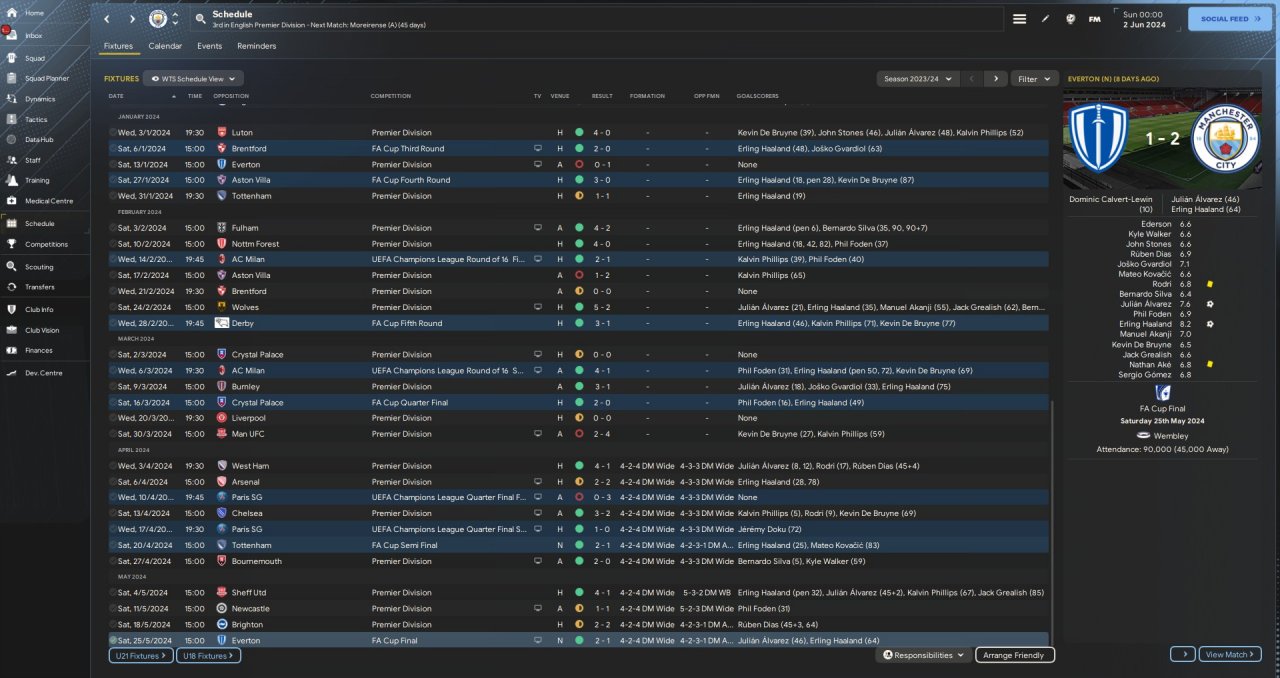Viewport: 1280px width, 678px height.
Task: Toggle the reminder circle for the Brighton fixture row
Action: pyautogui.click(x=113, y=624)
